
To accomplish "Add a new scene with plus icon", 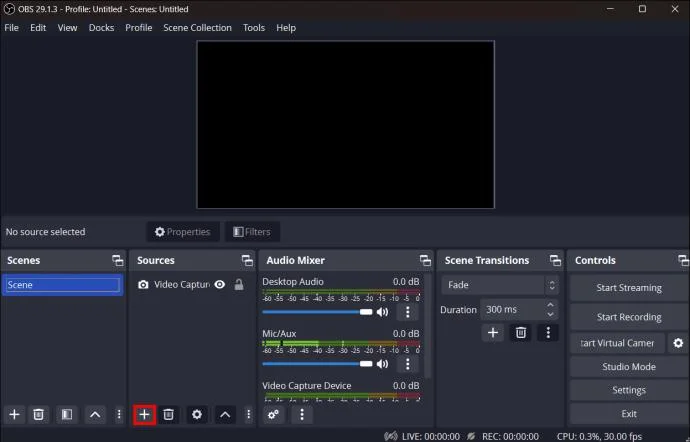I will (x=15, y=415).
